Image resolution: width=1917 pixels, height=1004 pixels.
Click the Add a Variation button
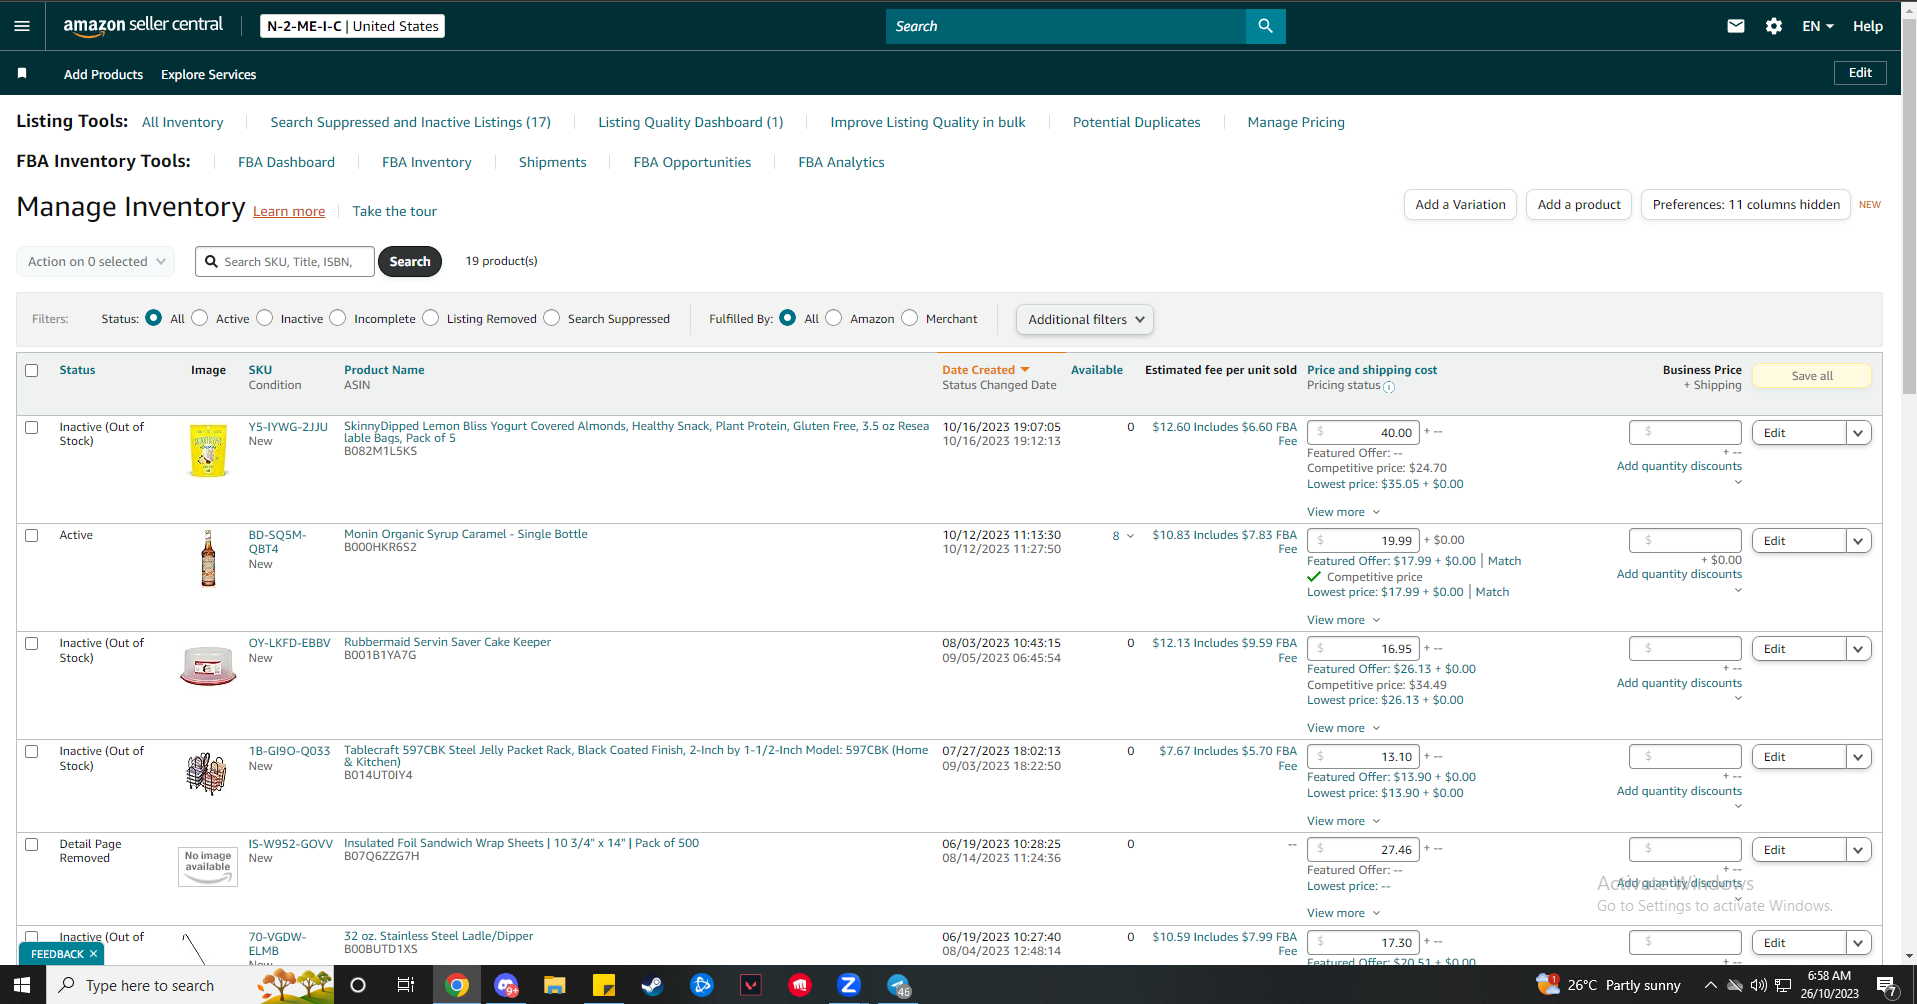pyautogui.click(x=1460, y=205)
